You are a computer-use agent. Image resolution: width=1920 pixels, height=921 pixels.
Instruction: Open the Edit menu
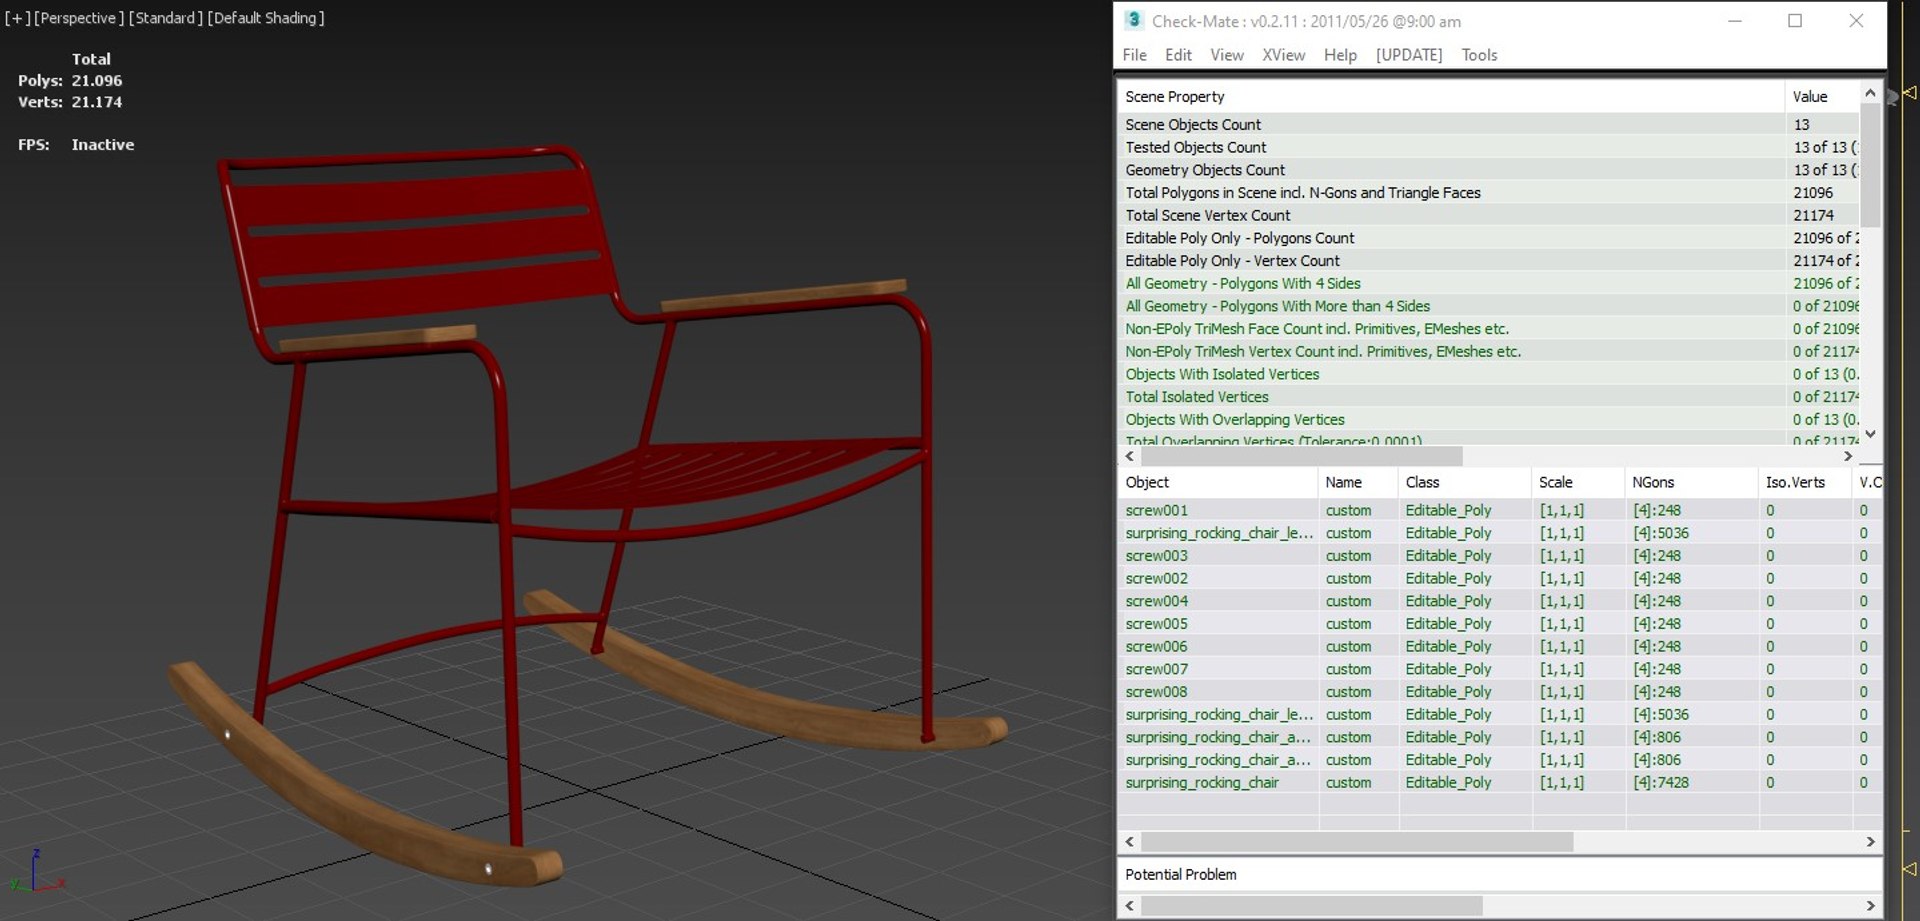tap(1178, 55)
